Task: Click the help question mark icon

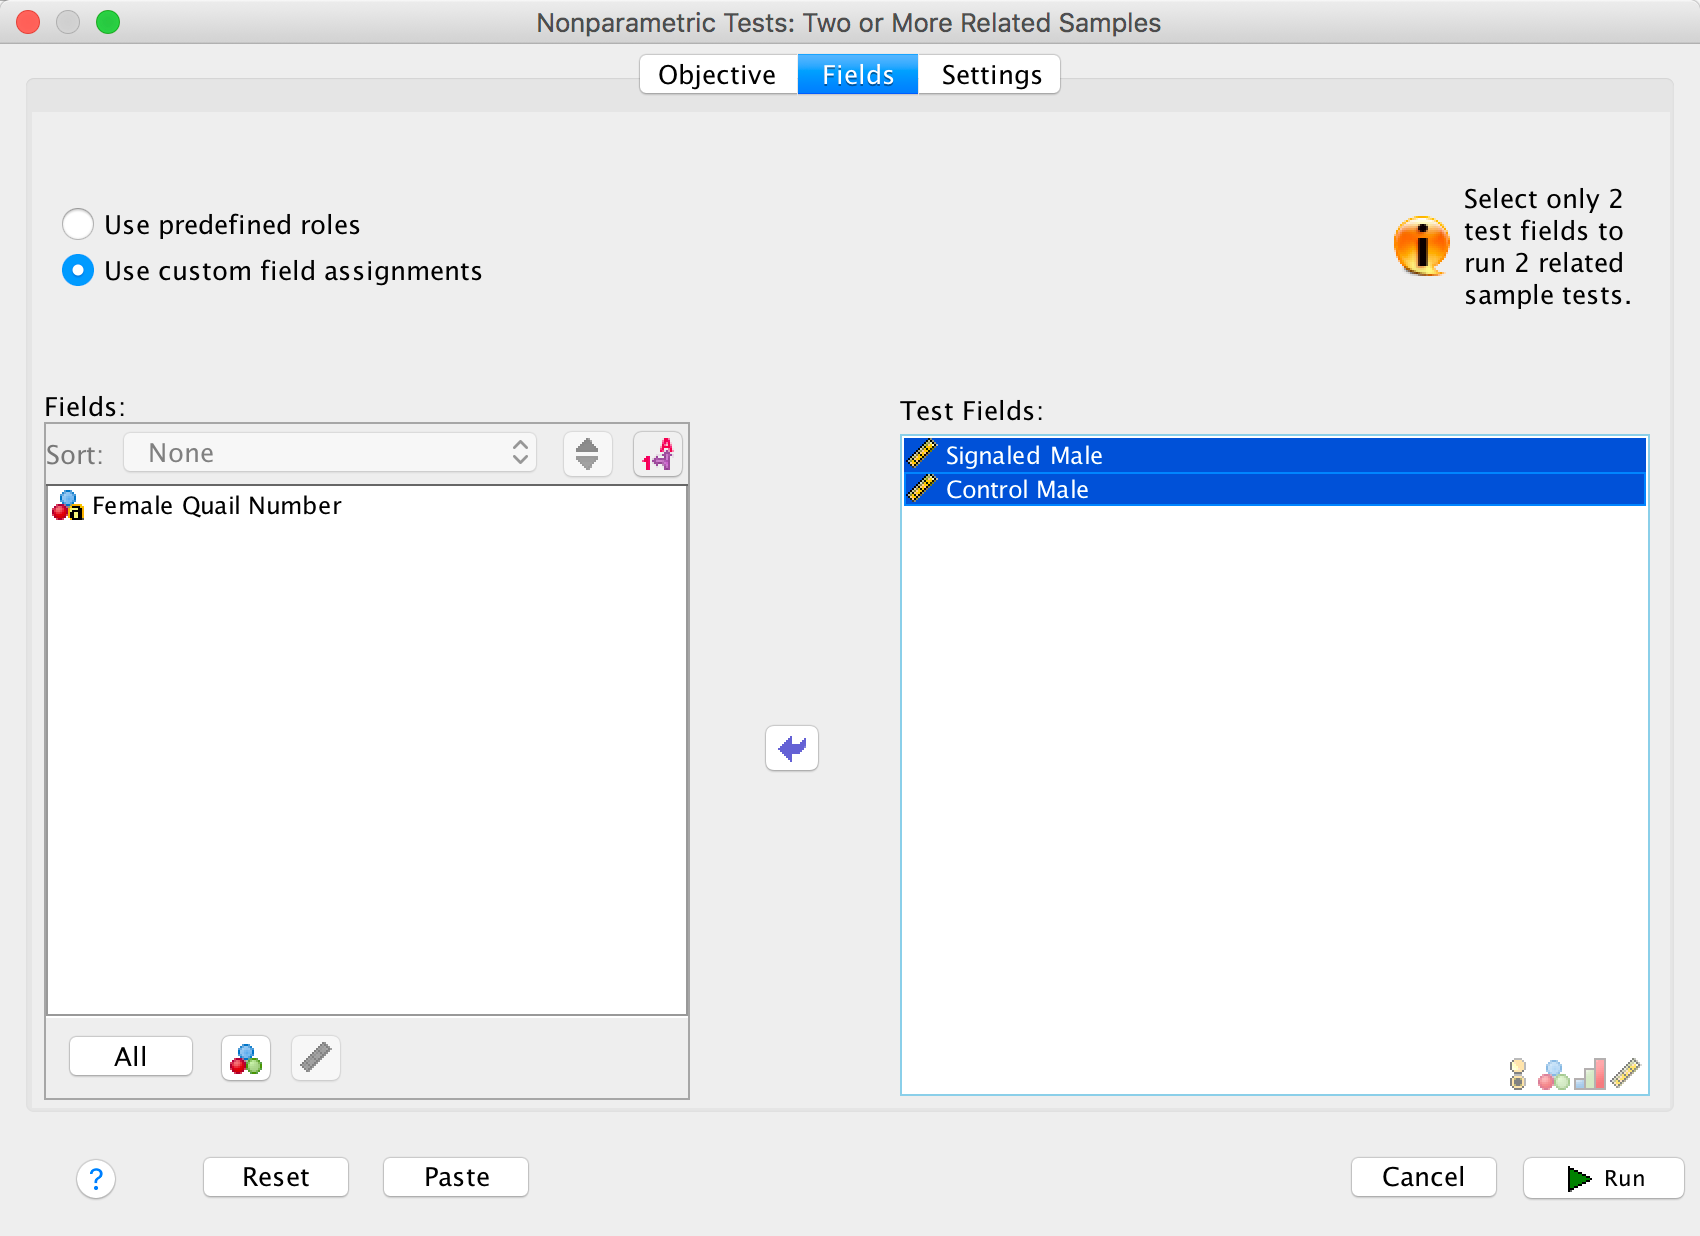Action: click(x=96, y=1179)
